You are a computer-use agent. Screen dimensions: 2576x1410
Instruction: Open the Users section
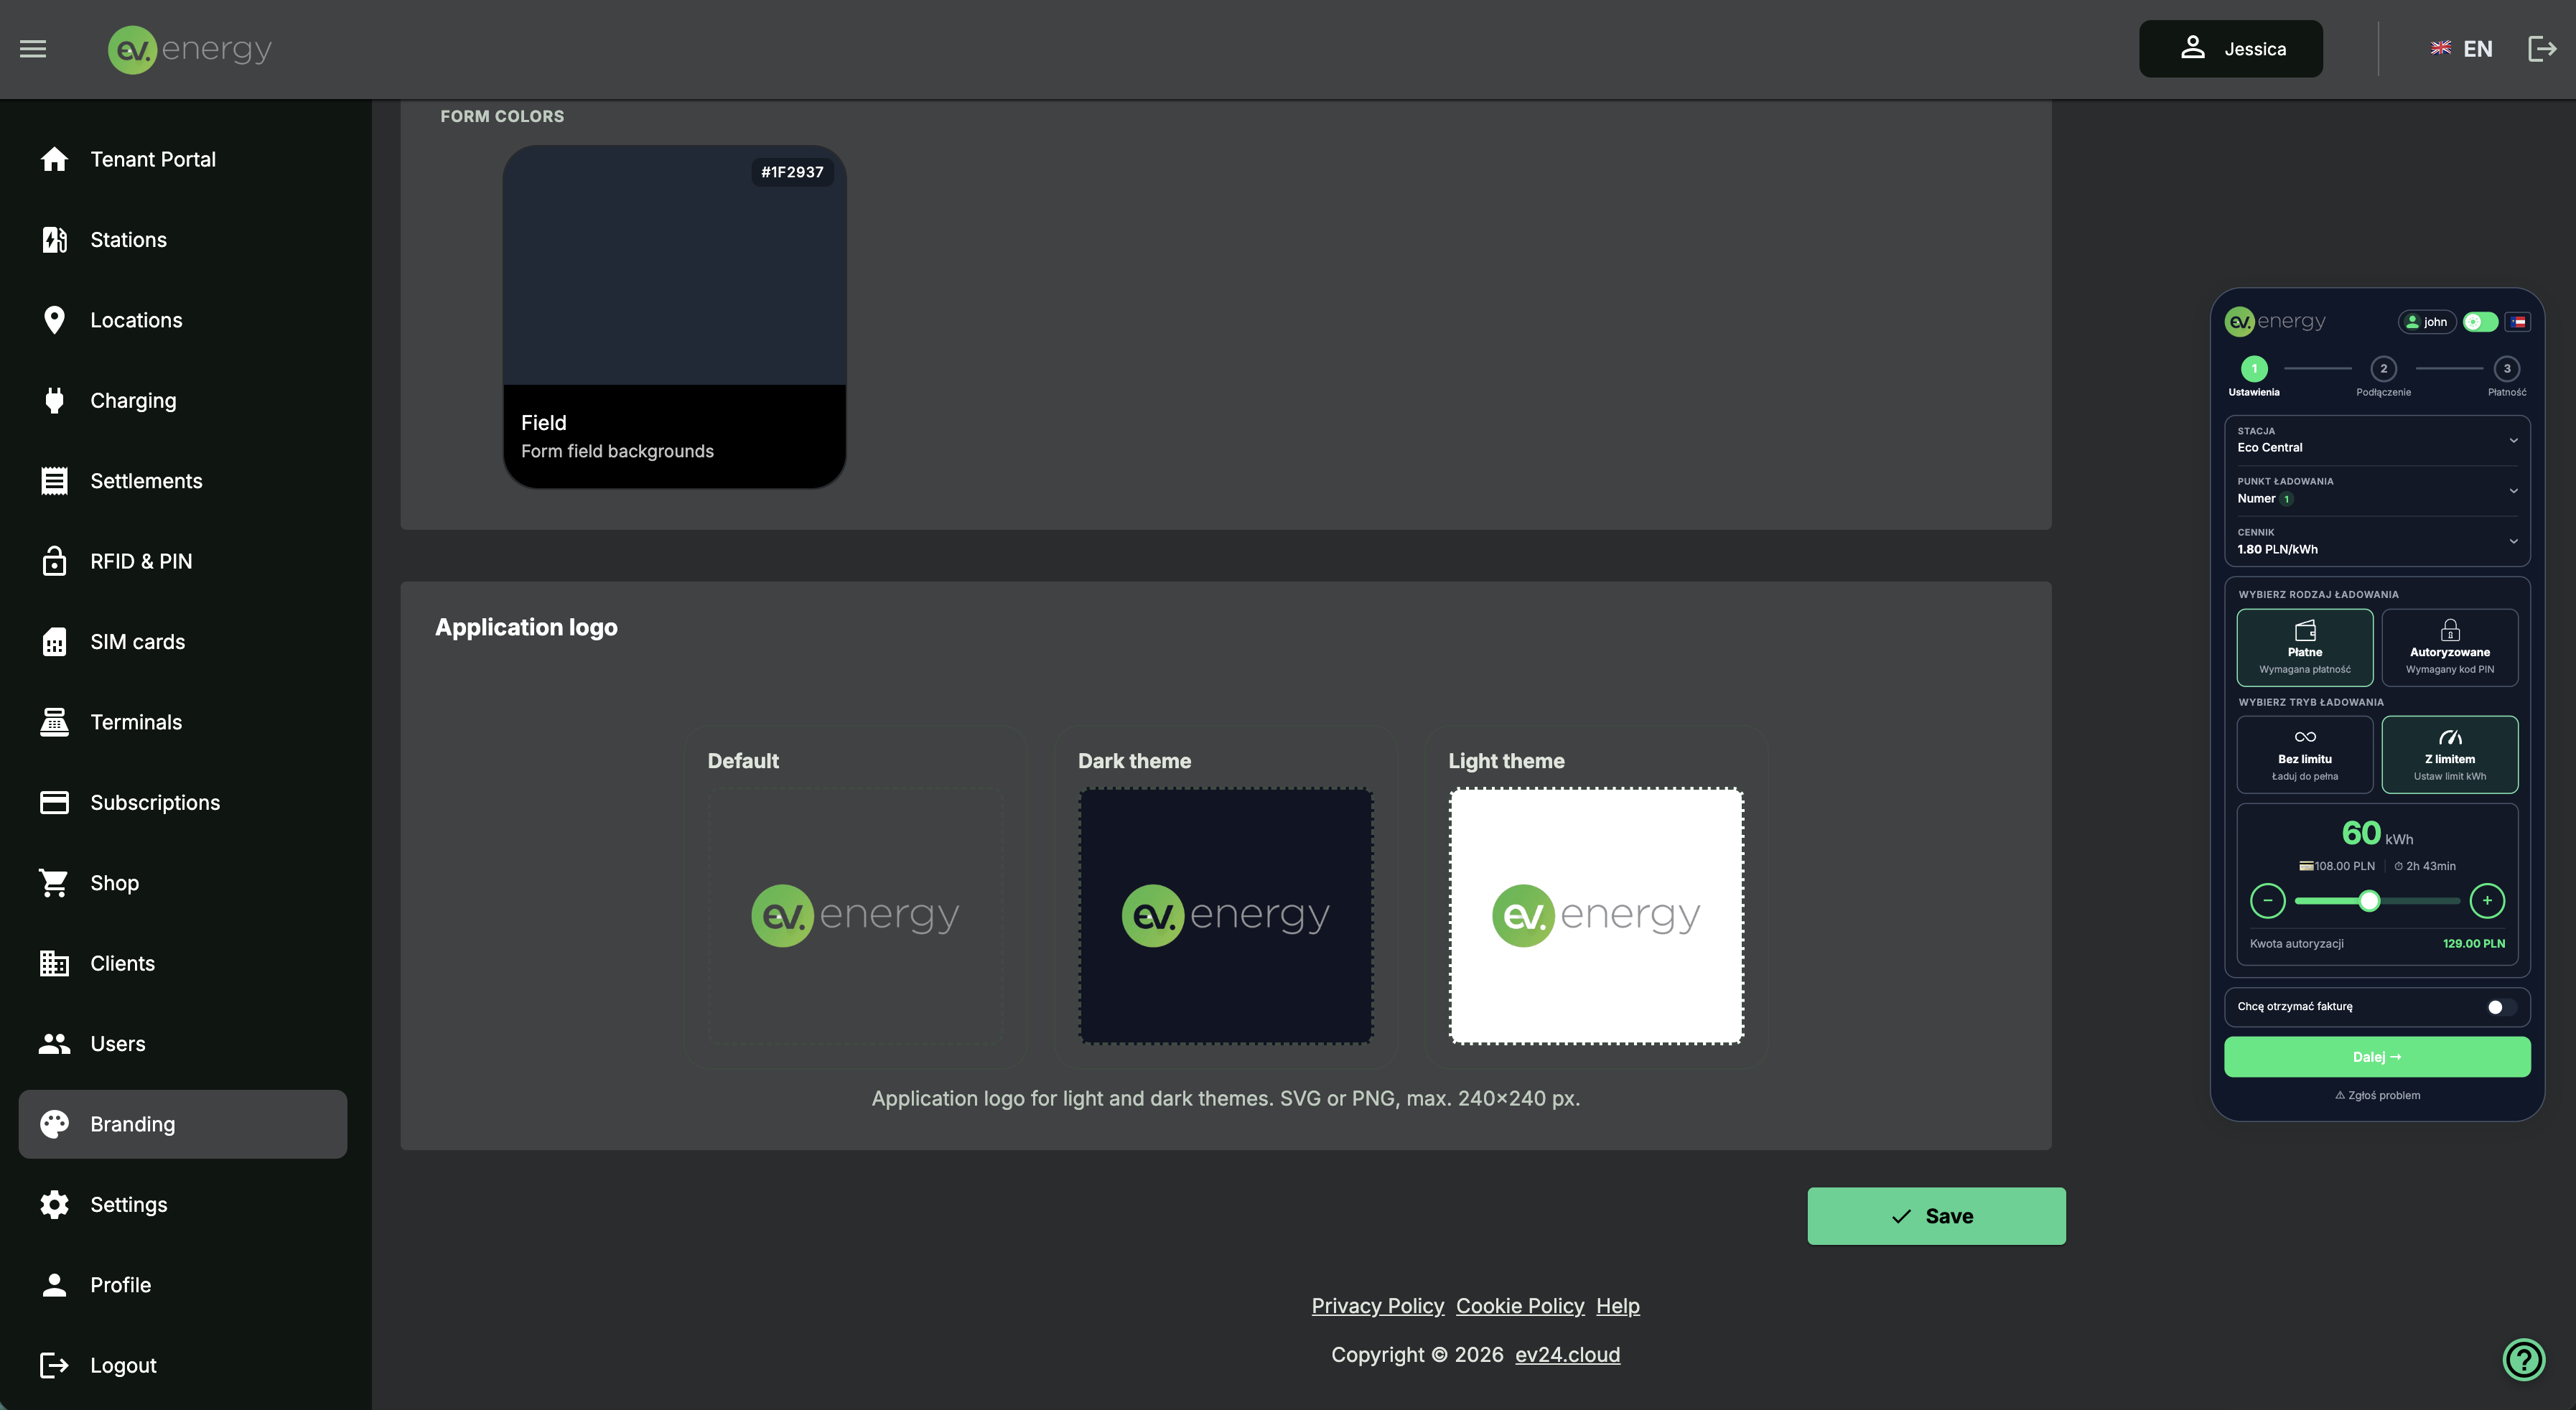[x=183, y=1044]
